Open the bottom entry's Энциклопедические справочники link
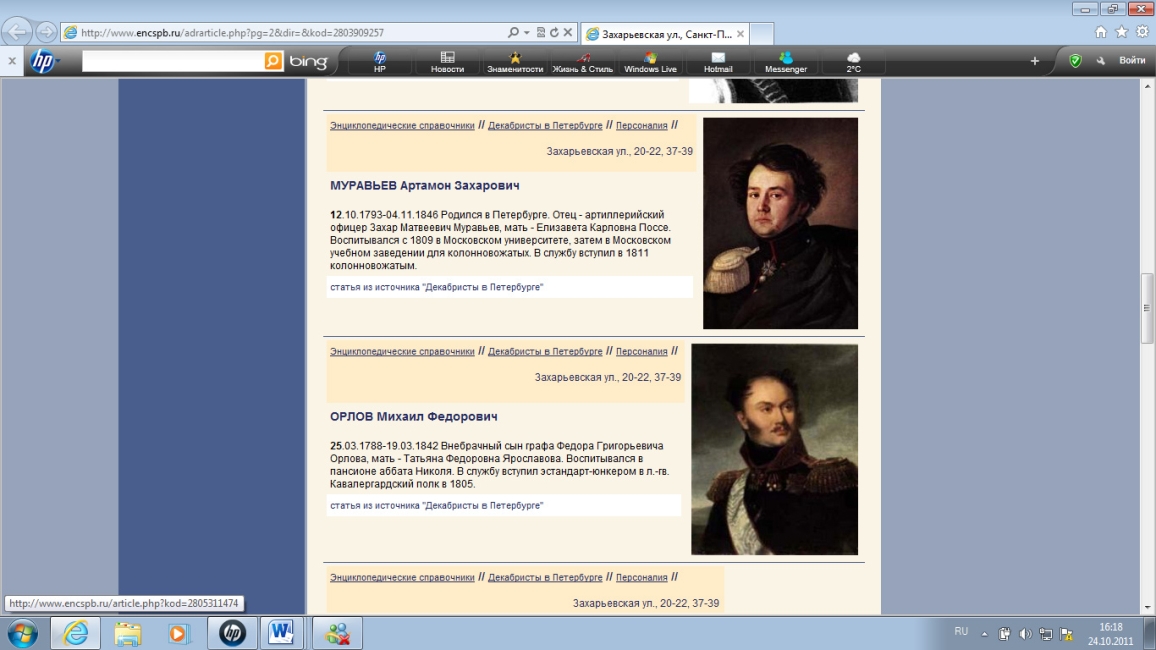 (402, 578)
